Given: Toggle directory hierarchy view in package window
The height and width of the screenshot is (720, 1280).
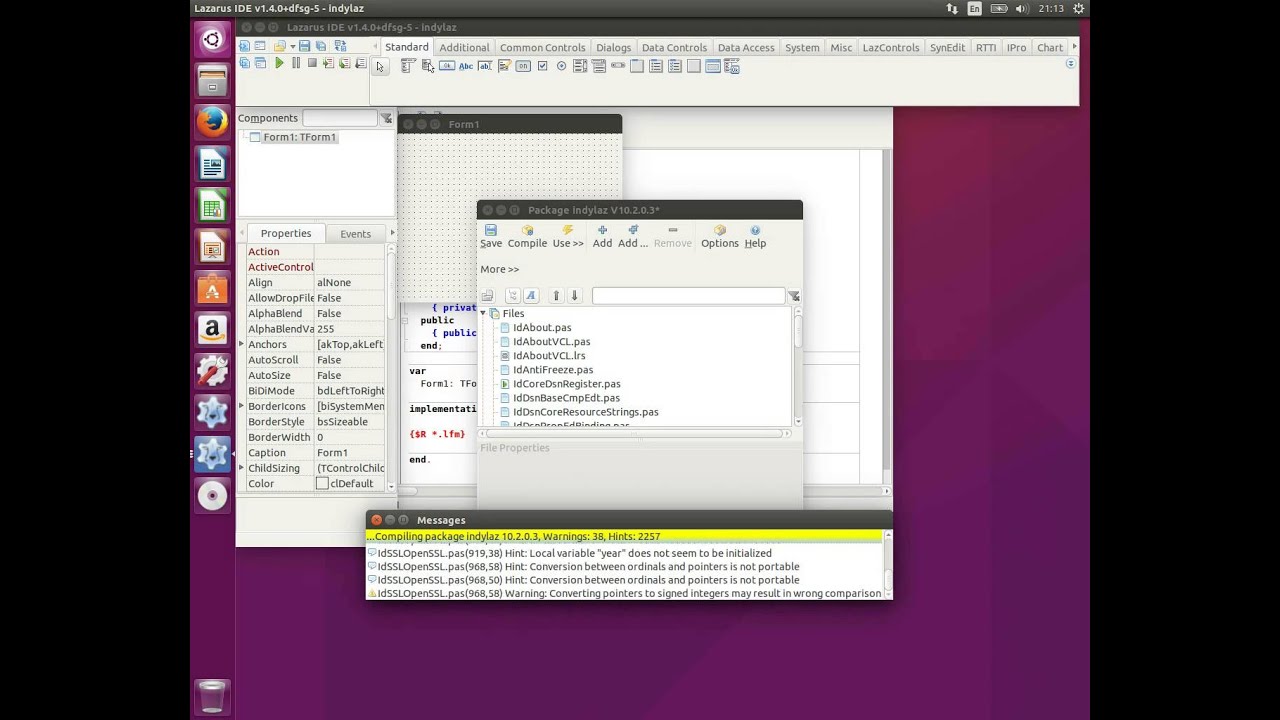Looking at the screenshot, I should point(512,296).
